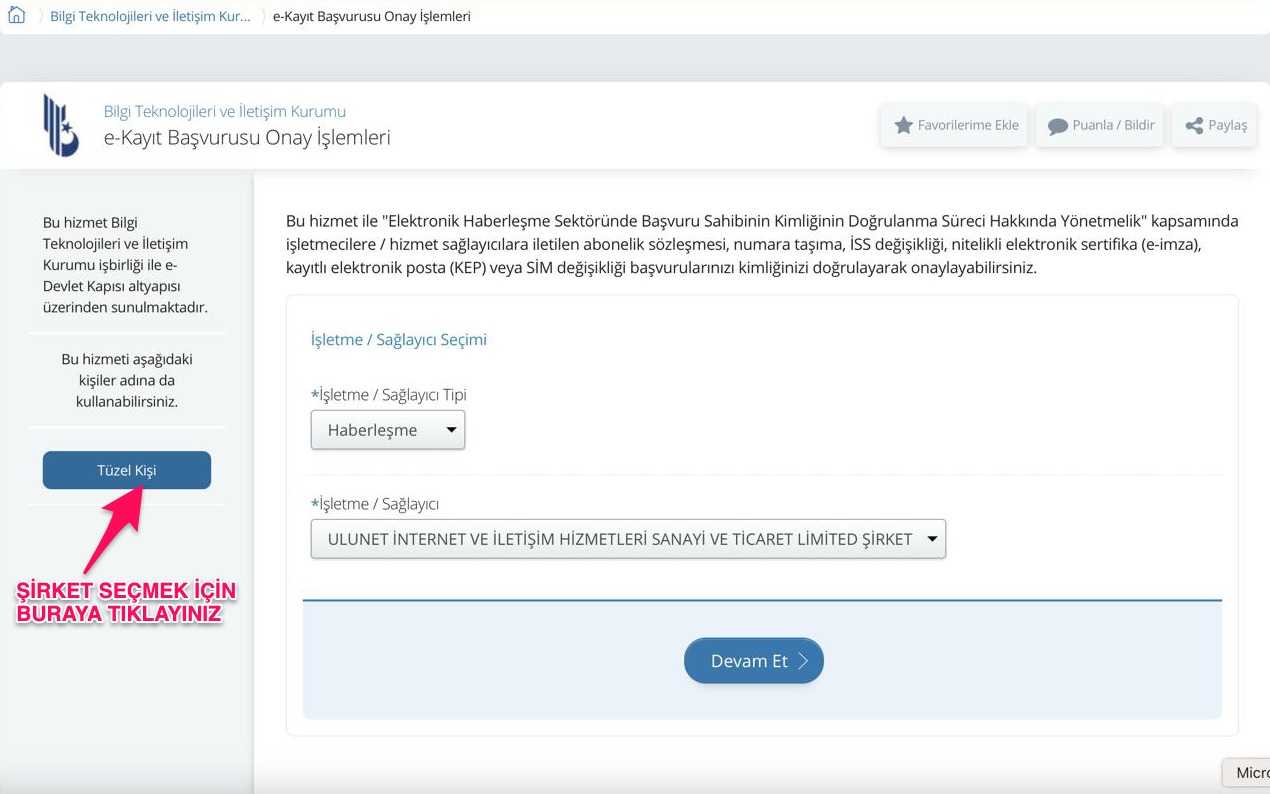
Task: Click the partially visible Micro button
Action: click(x=1250, y=772)
